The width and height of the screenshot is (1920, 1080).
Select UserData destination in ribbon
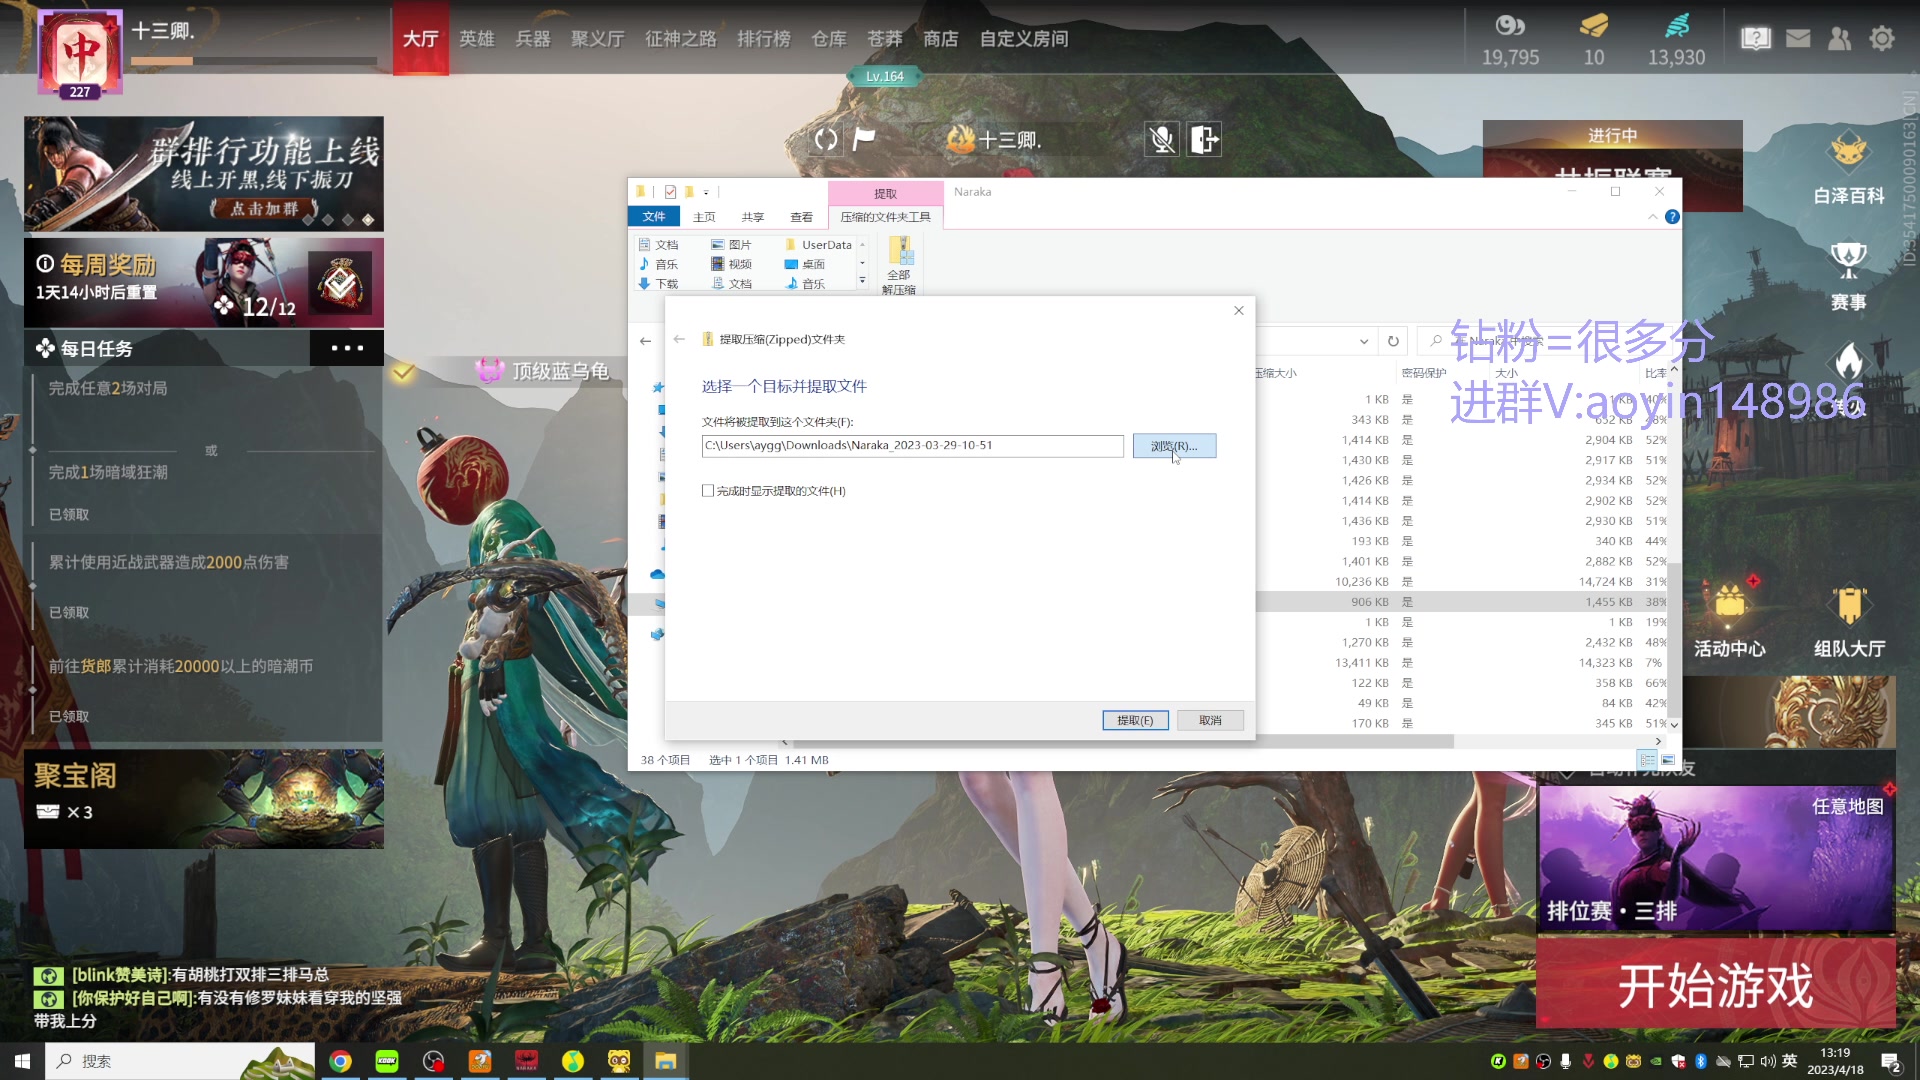819,245
